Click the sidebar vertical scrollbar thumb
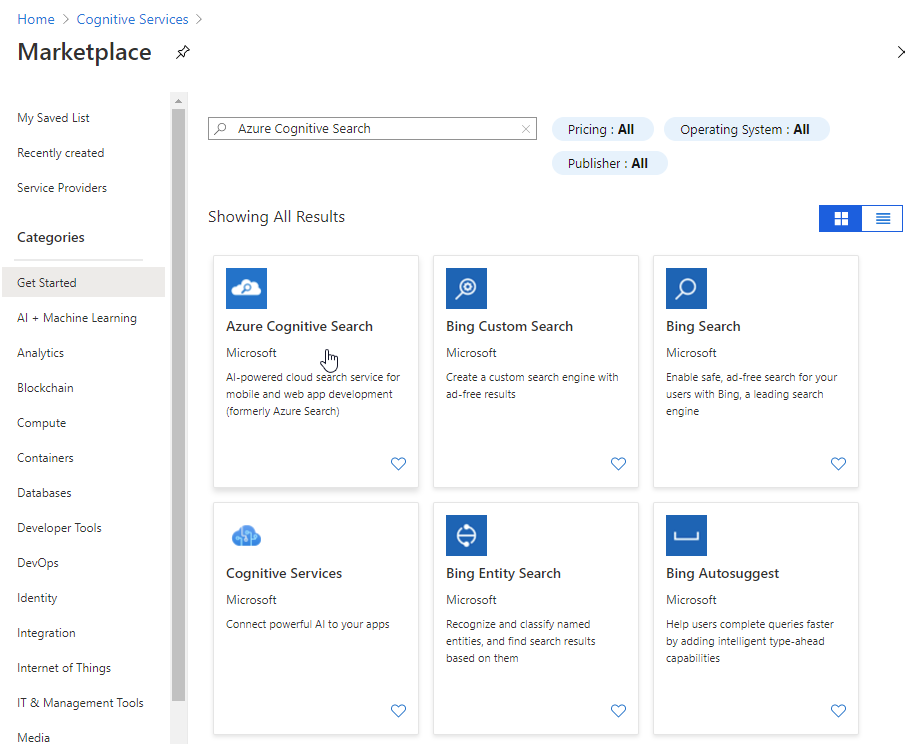This screenshot has width=905, height=744. coord(178,405)
